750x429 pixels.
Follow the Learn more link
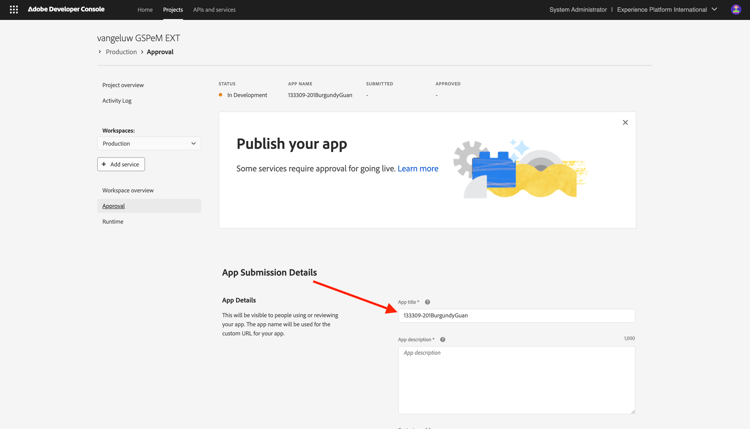pos(418,168)
